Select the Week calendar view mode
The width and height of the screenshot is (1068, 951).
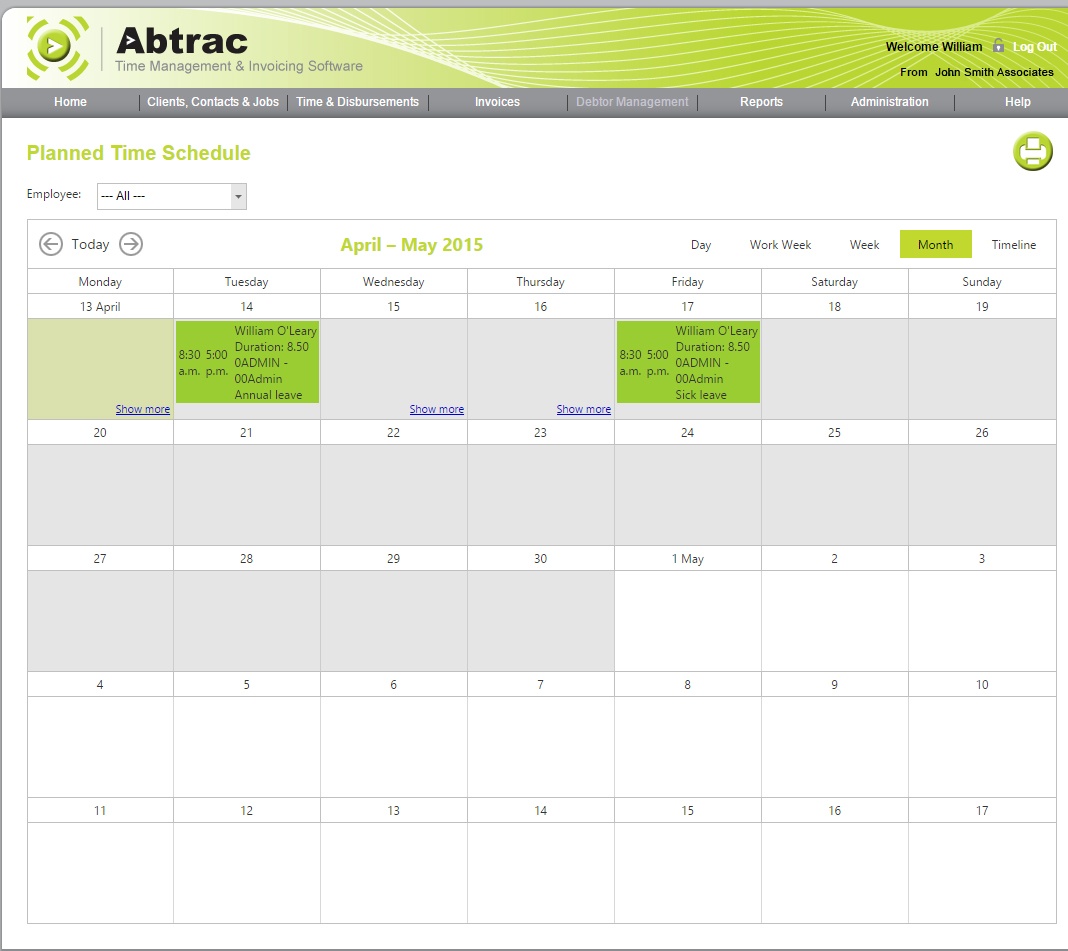[x=864, y=244]
